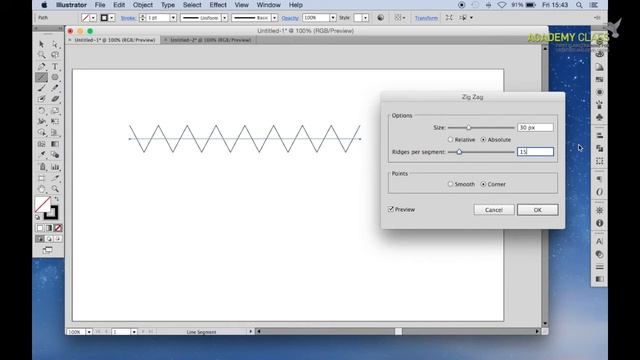This screenshot has width=640, height=360.
Task: Expand the Opacity value dropdown
Action: pos(333,18)
